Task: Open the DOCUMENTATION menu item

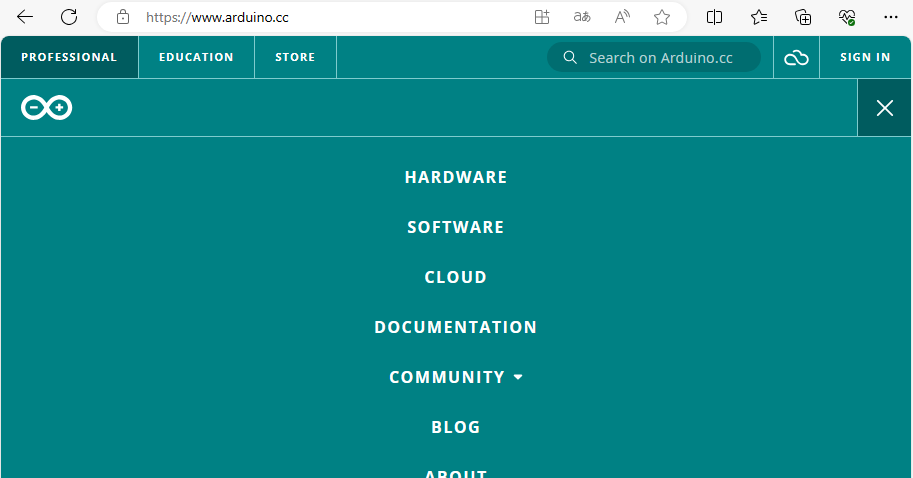Action: pos(456,327)
